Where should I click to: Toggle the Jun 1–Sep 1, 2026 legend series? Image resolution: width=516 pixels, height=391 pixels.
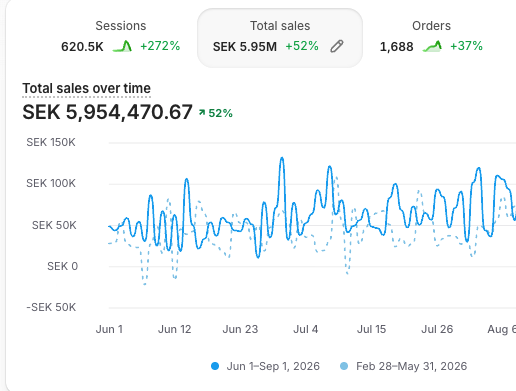point(265,366)
